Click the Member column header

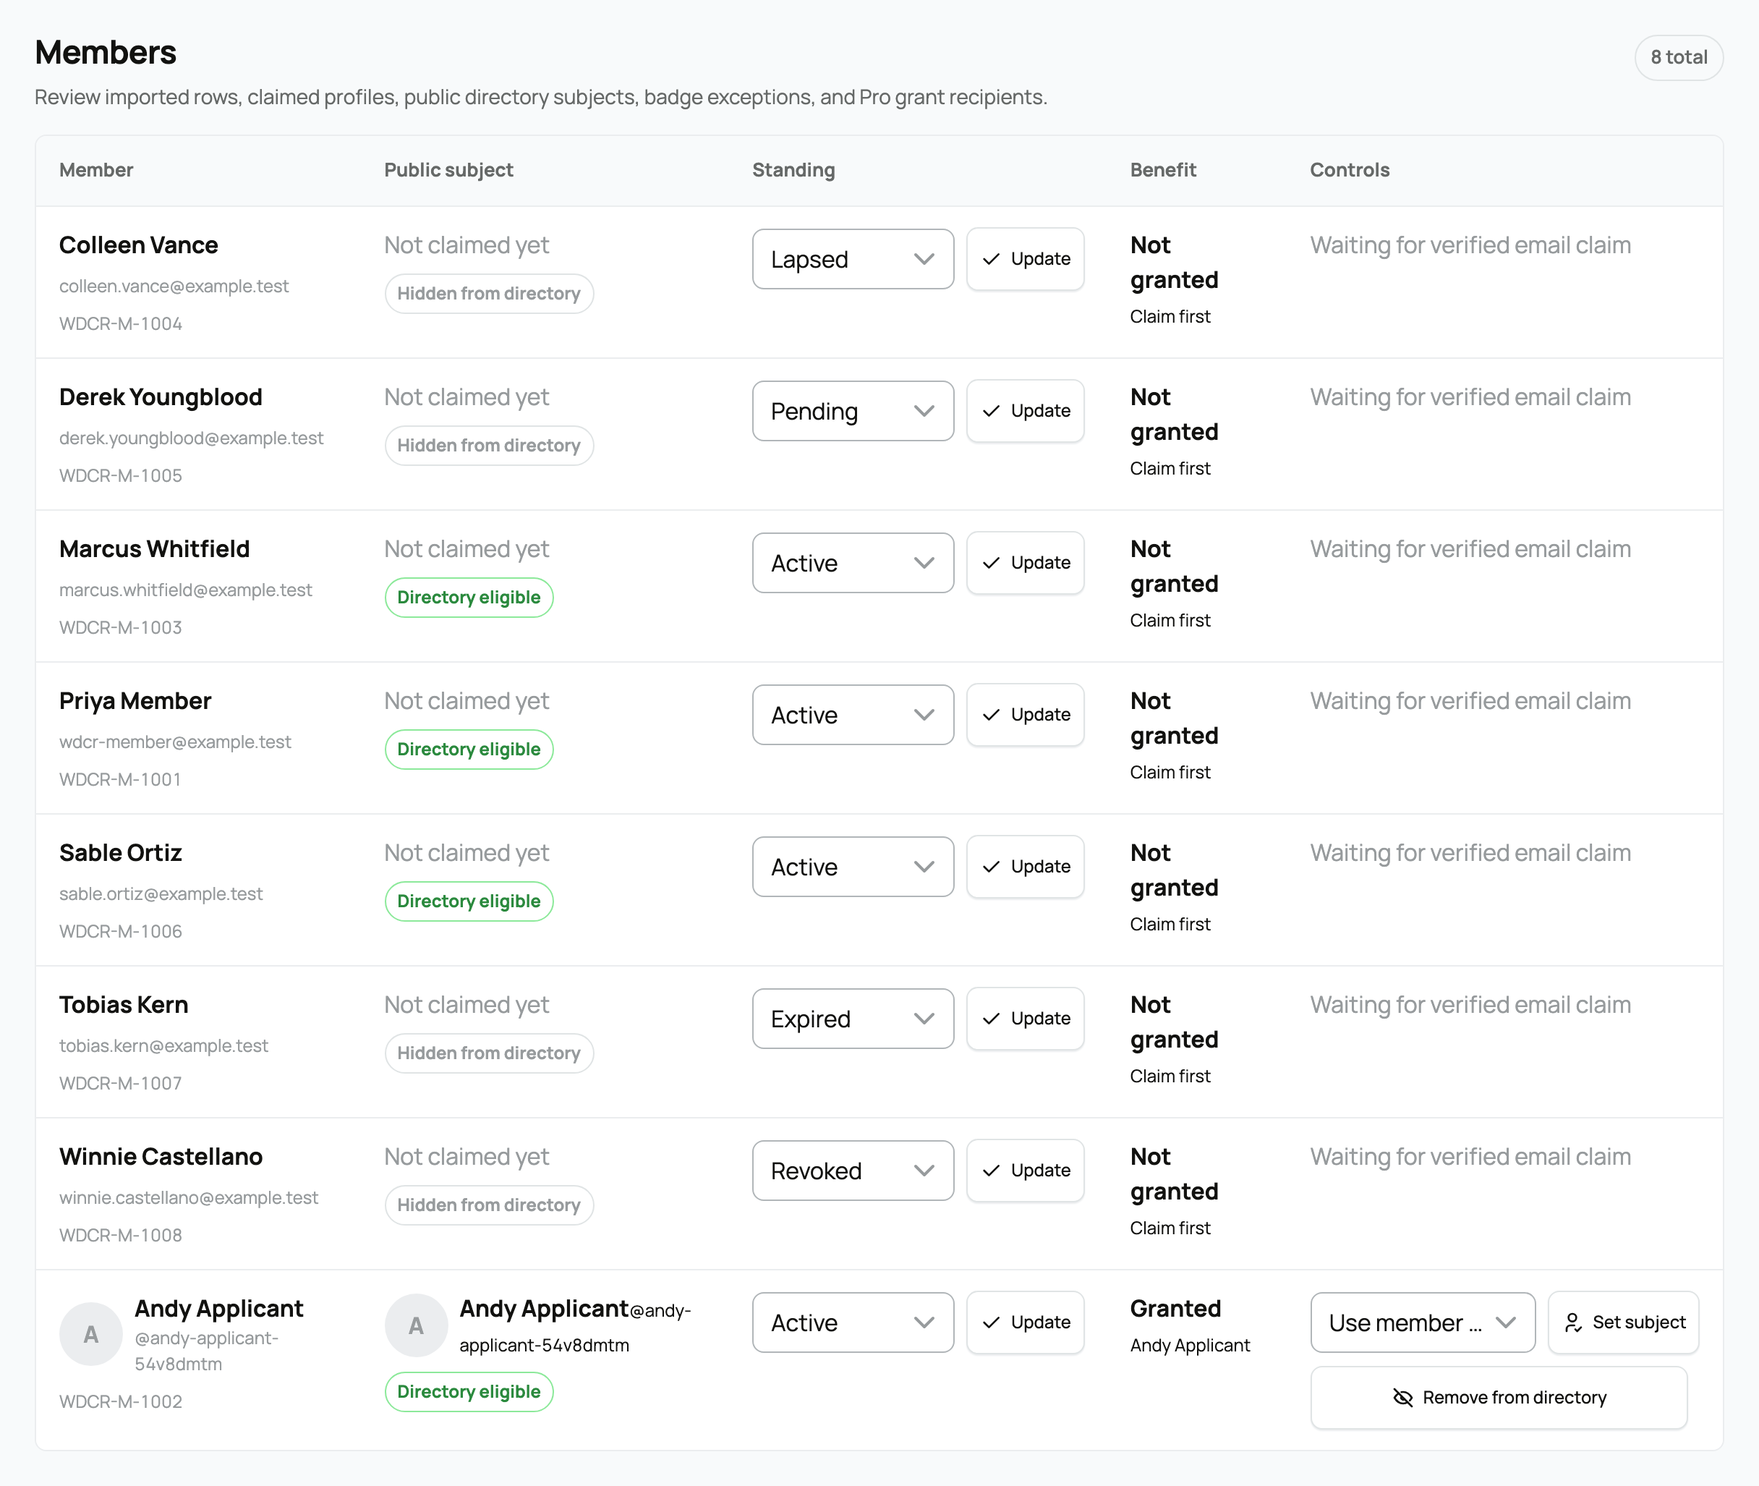tap(96, 171)
